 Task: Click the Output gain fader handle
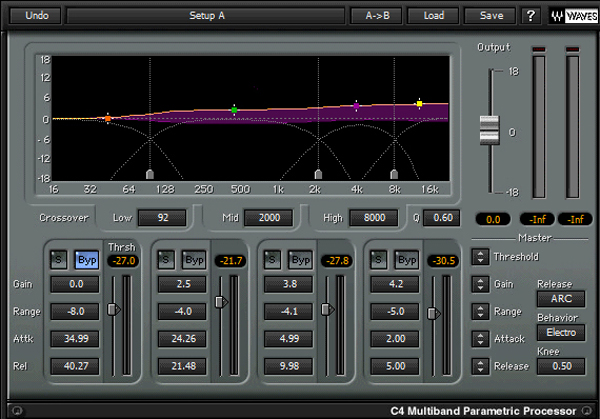pos(489,128)
